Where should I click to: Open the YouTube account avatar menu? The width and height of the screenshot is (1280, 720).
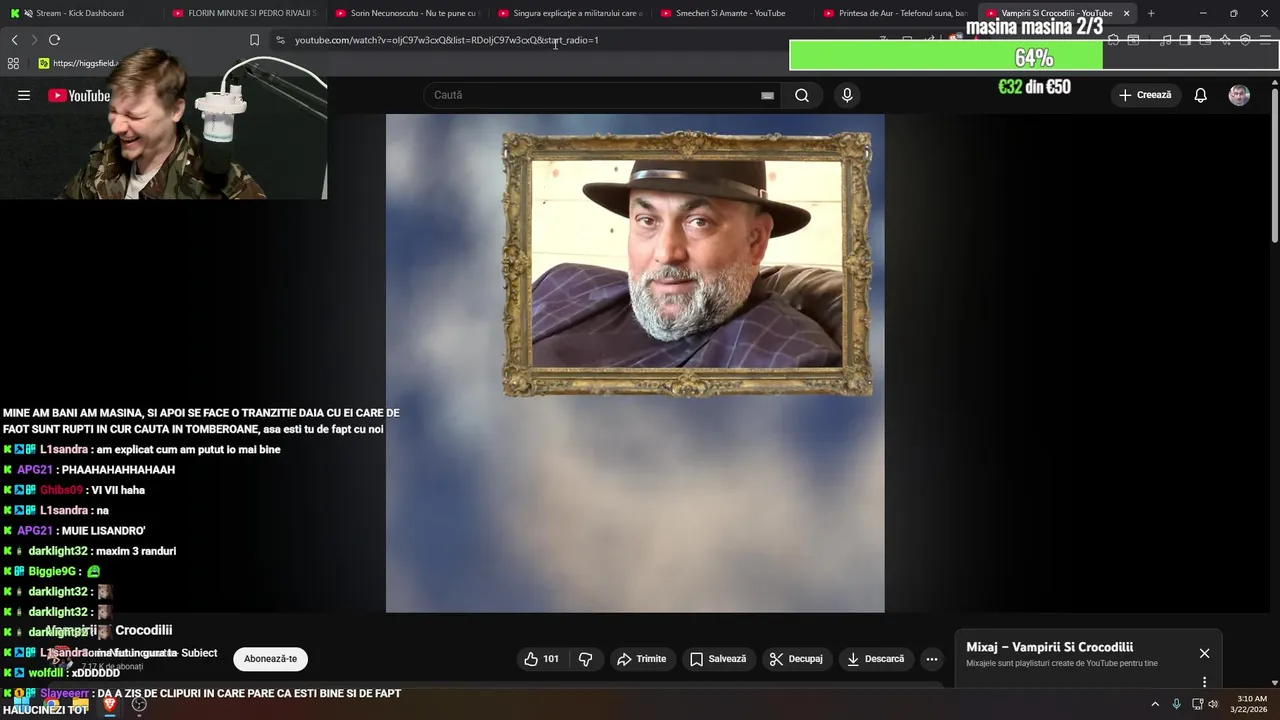(x=1239, y=95)
